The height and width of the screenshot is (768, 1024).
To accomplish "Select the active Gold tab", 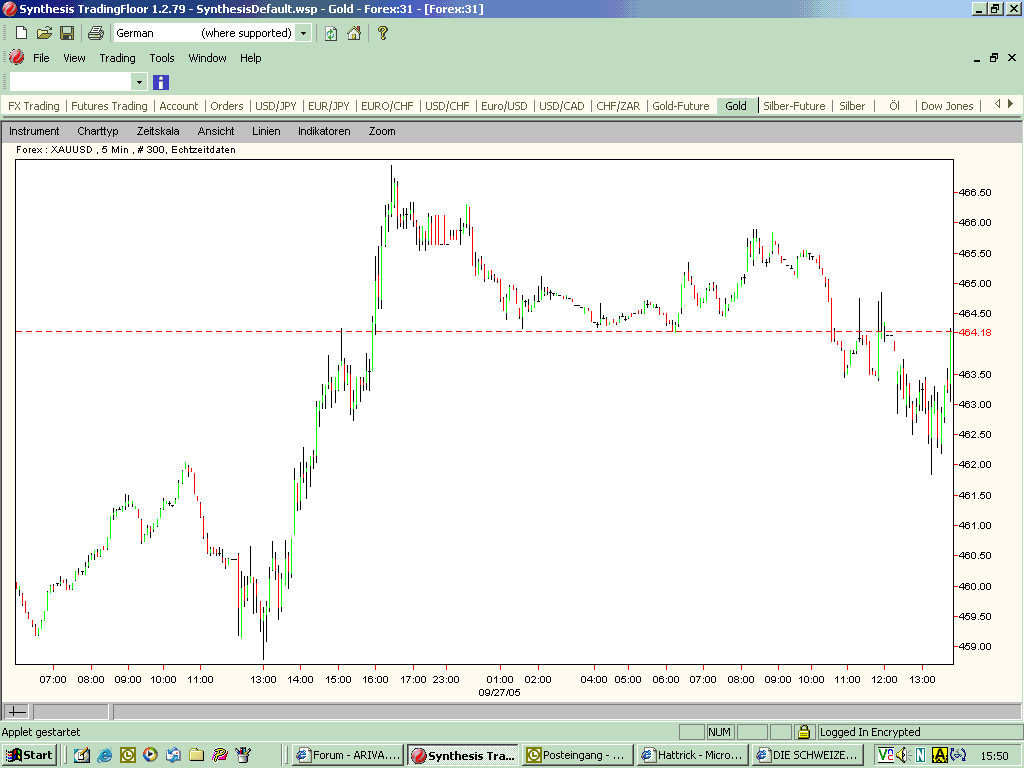I will point(736,106).
